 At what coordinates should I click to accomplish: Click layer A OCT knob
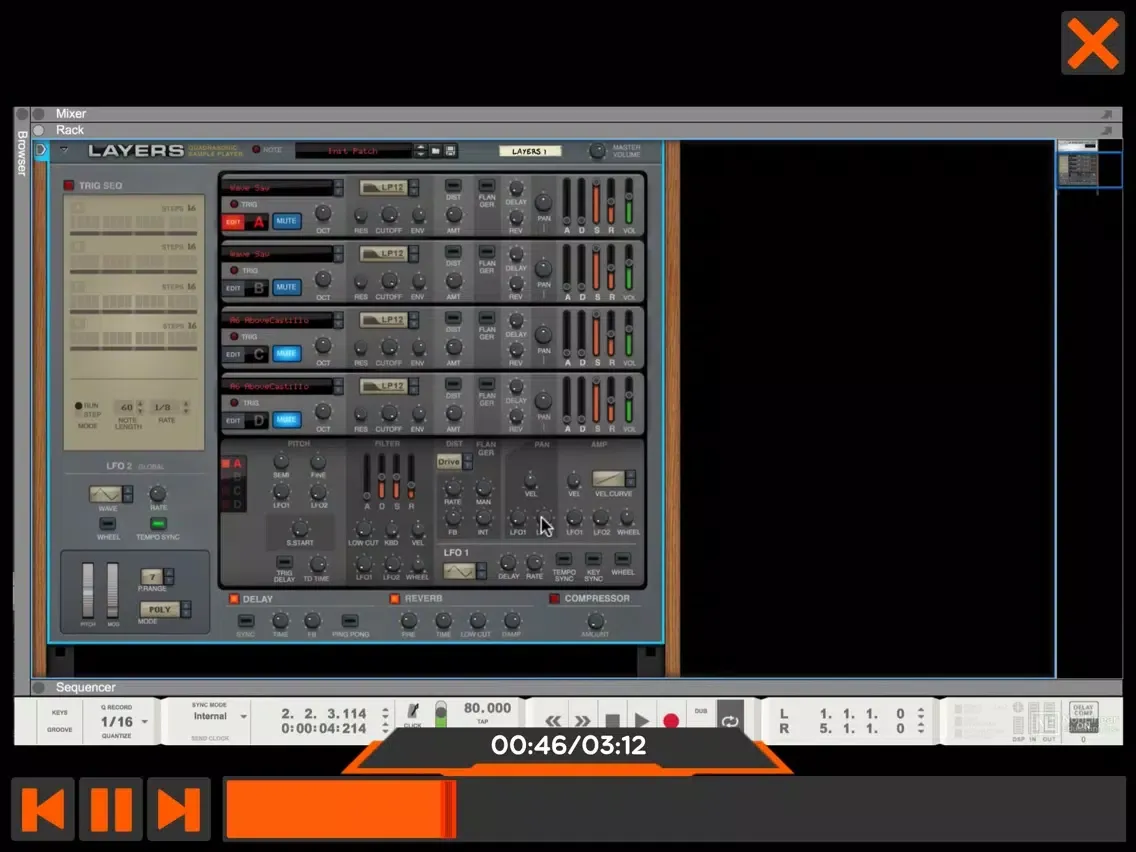coord(323,213)
